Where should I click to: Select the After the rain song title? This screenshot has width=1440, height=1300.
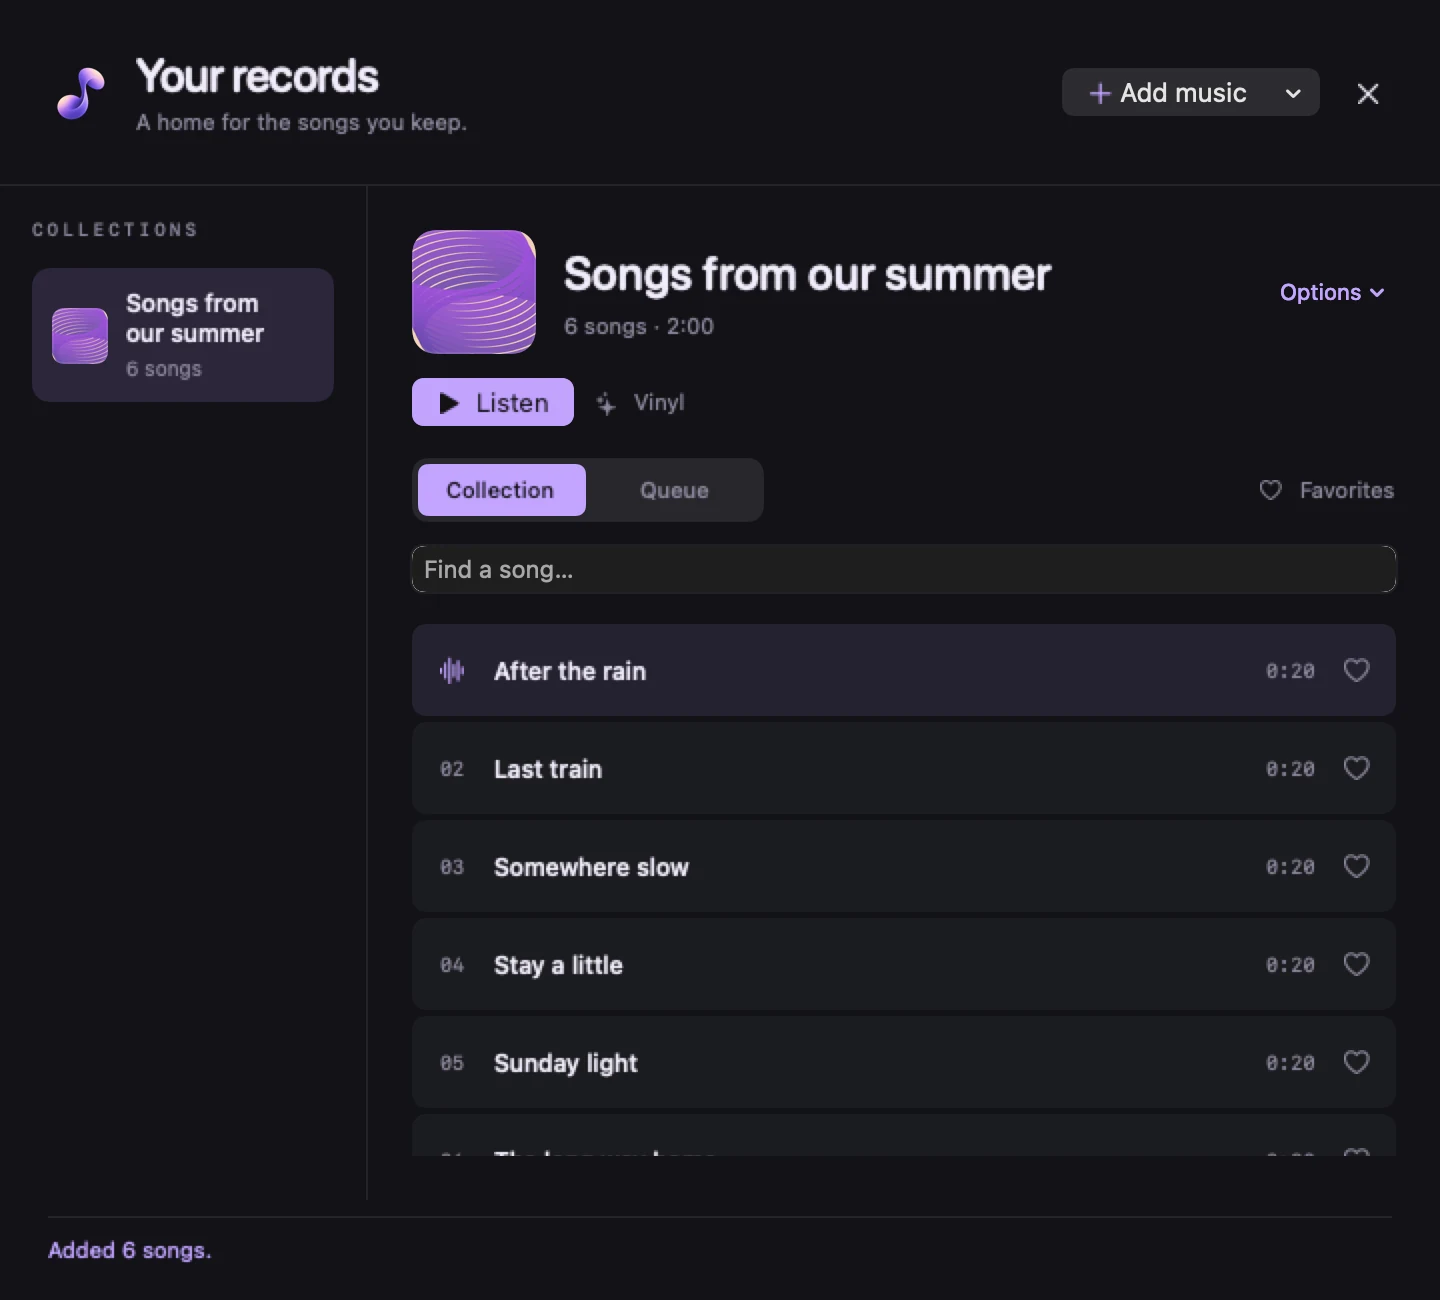click(570, 671)
